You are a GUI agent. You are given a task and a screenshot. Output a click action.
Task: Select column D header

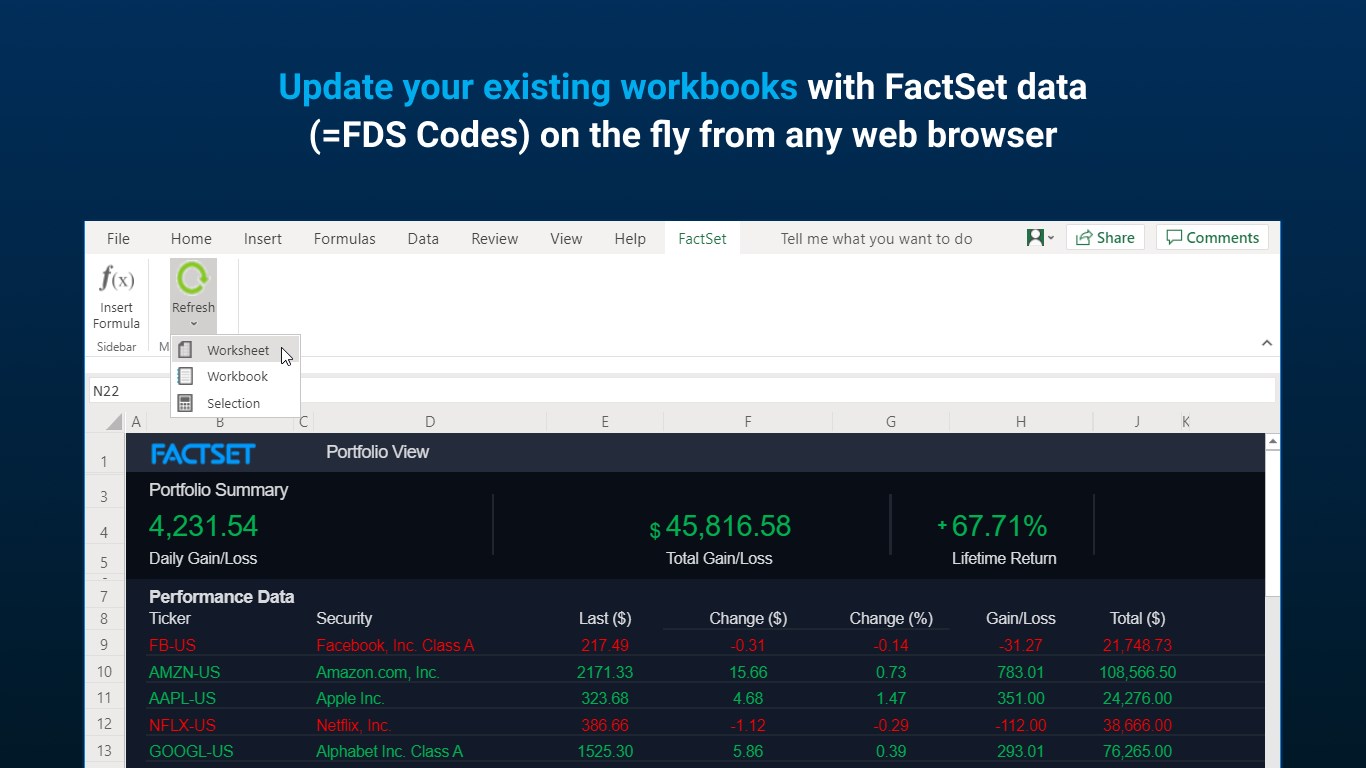430,422
